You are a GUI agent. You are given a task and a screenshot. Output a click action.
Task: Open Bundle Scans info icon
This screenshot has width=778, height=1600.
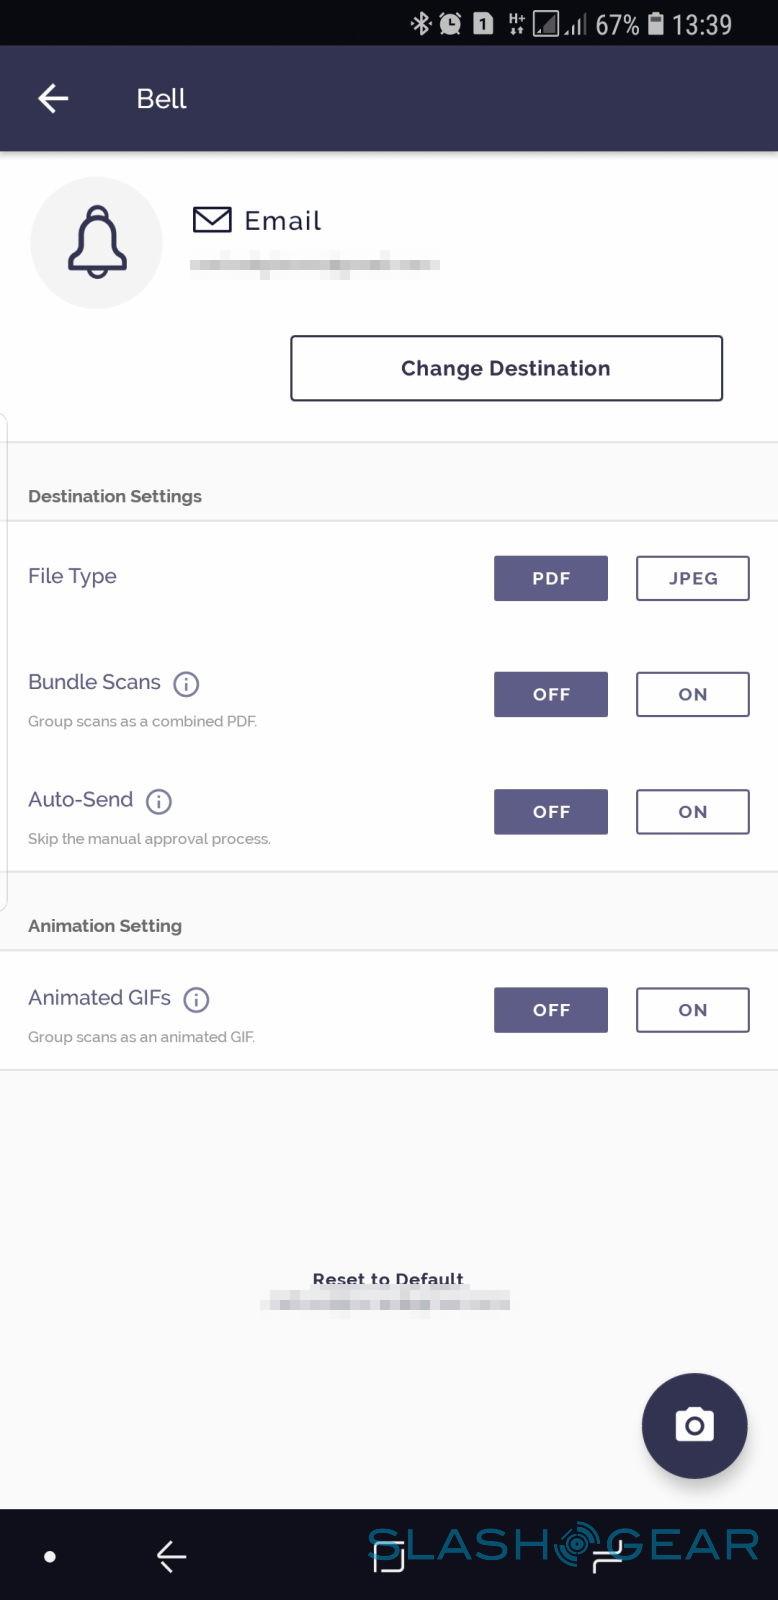coord(186,684)
